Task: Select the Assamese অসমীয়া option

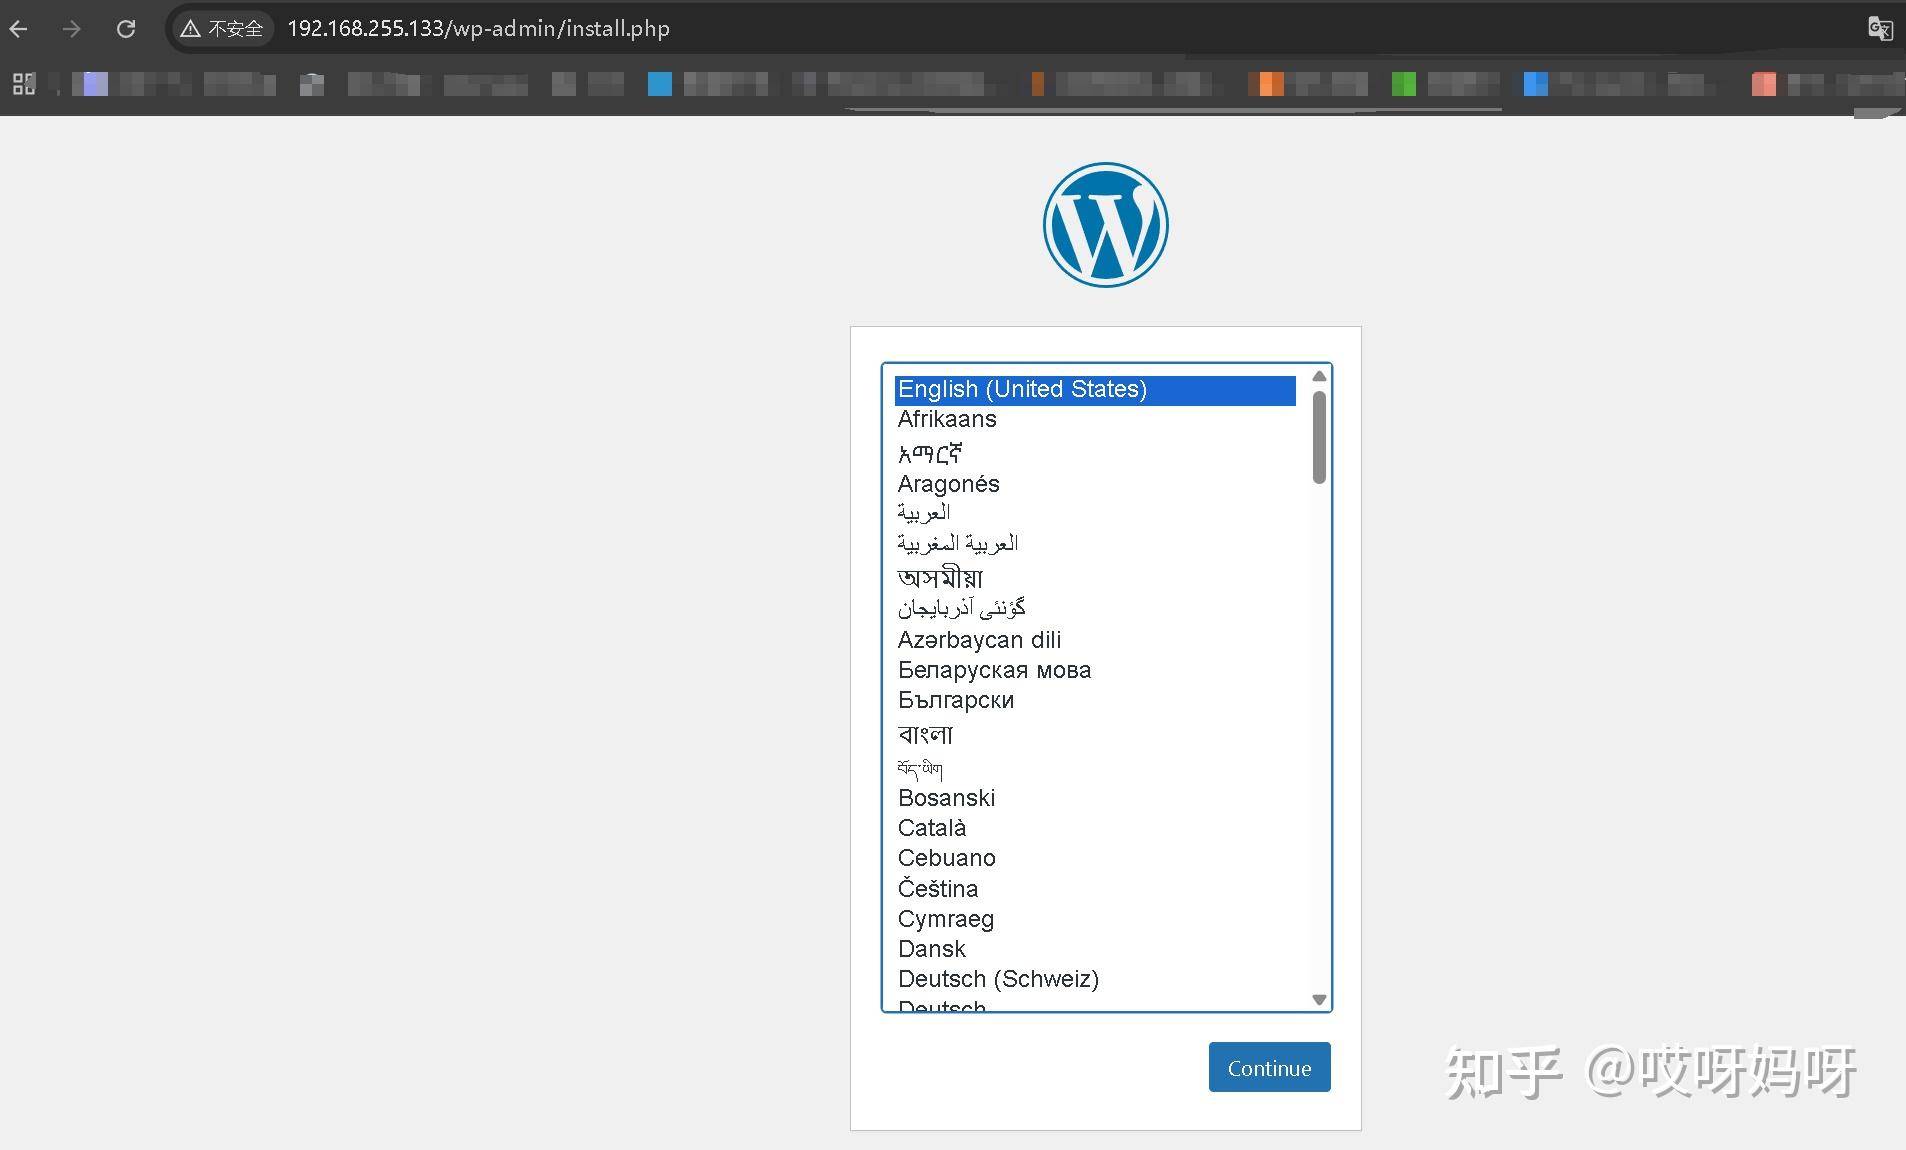Action: [x=1095, y=577]
